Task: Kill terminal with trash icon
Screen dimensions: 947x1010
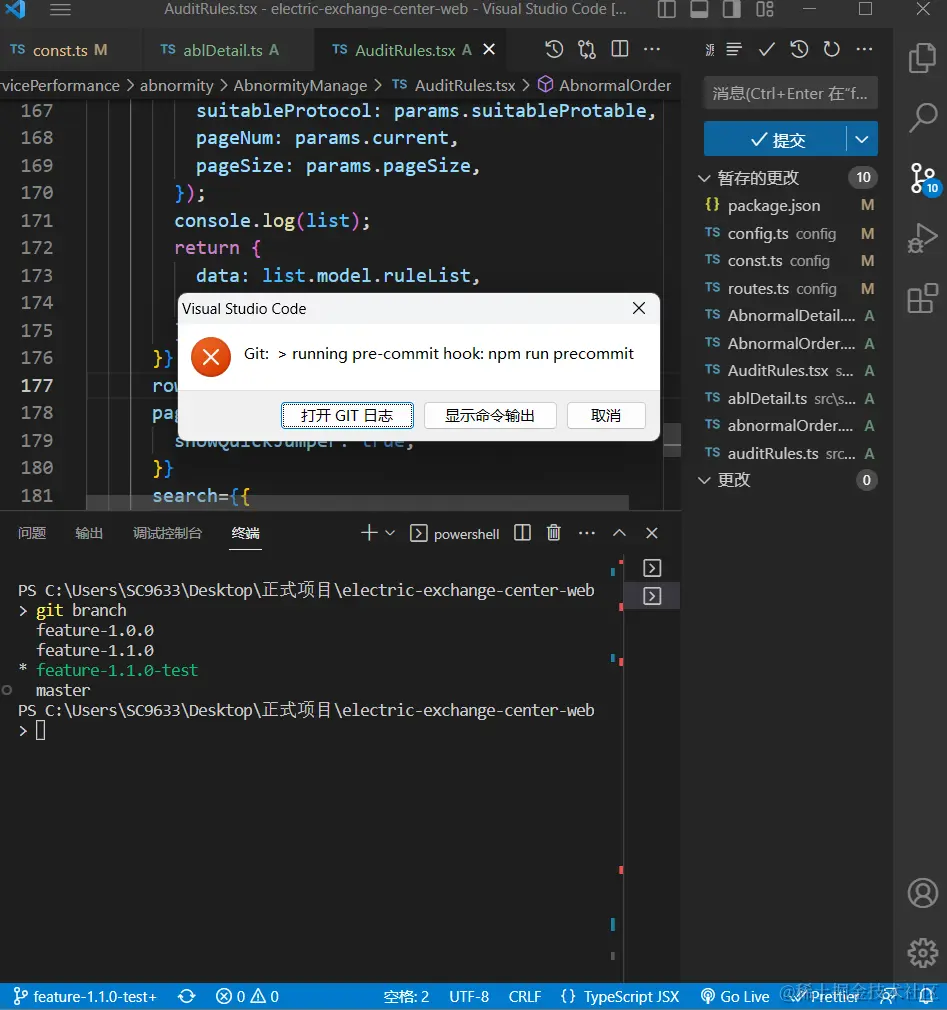Action: click(x=554, y=533)
